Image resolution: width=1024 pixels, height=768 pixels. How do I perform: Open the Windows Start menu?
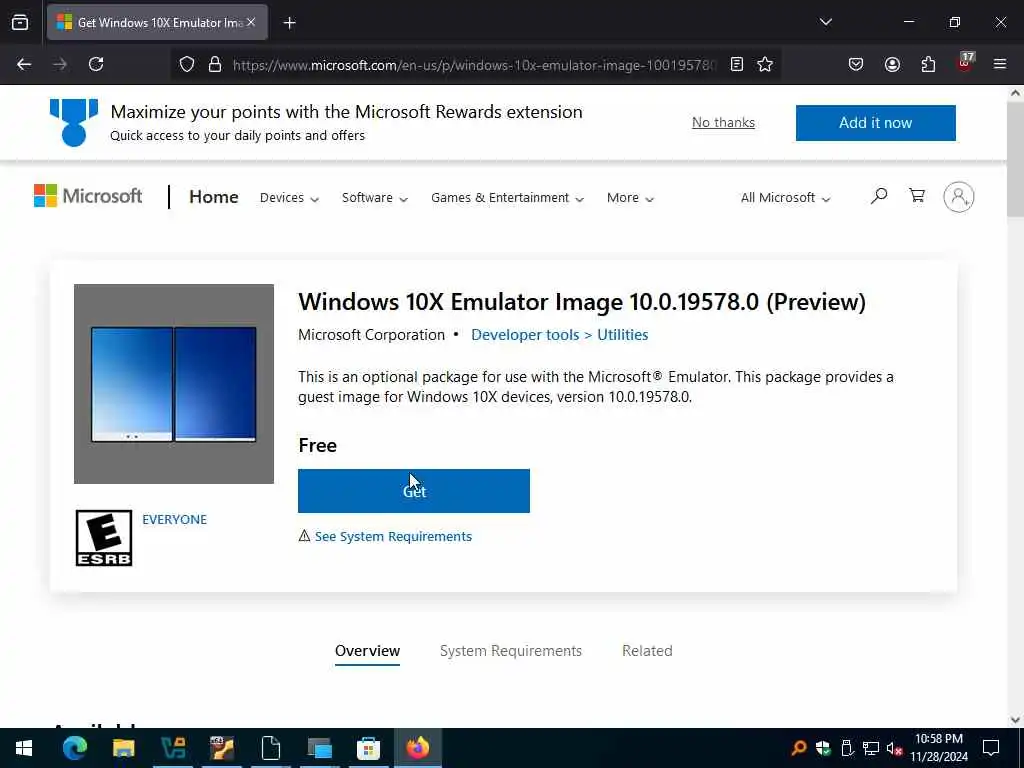(24, 748)
